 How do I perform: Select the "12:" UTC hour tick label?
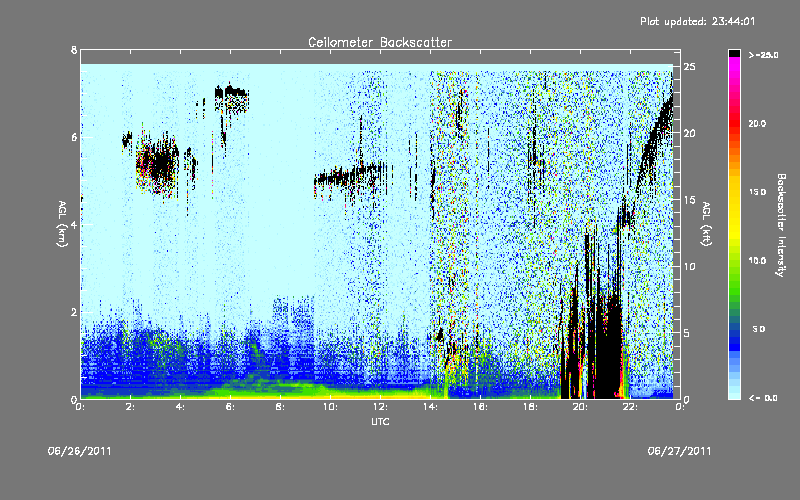(380, 407)
